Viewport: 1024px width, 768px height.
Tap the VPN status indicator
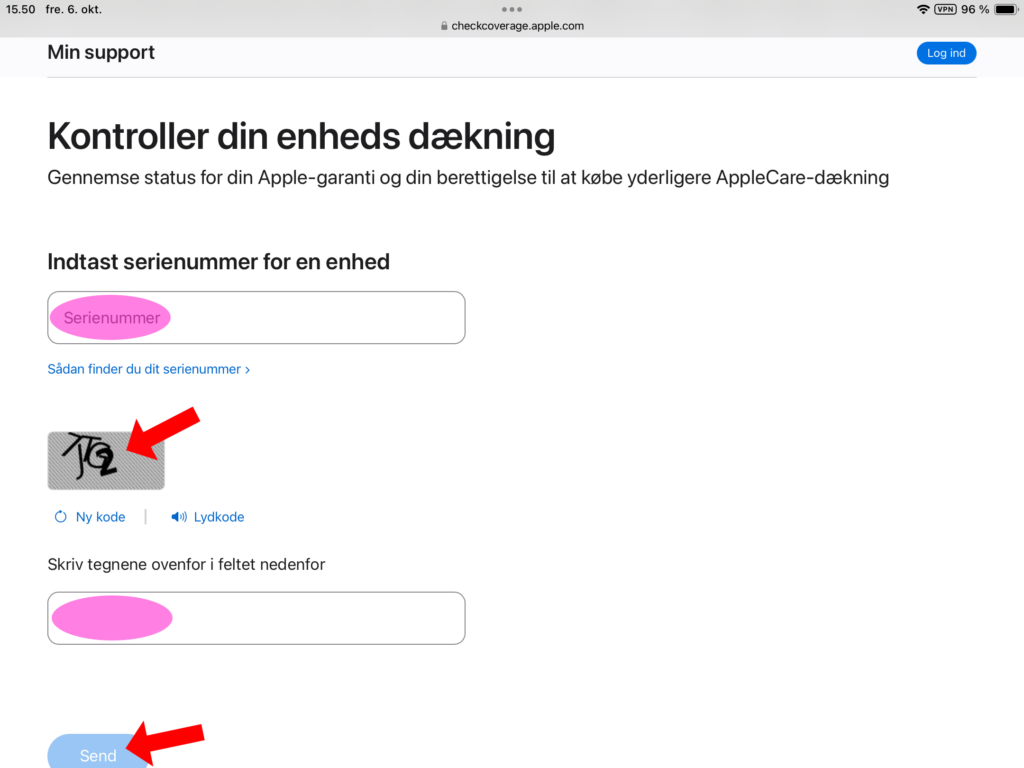point(945,9)
